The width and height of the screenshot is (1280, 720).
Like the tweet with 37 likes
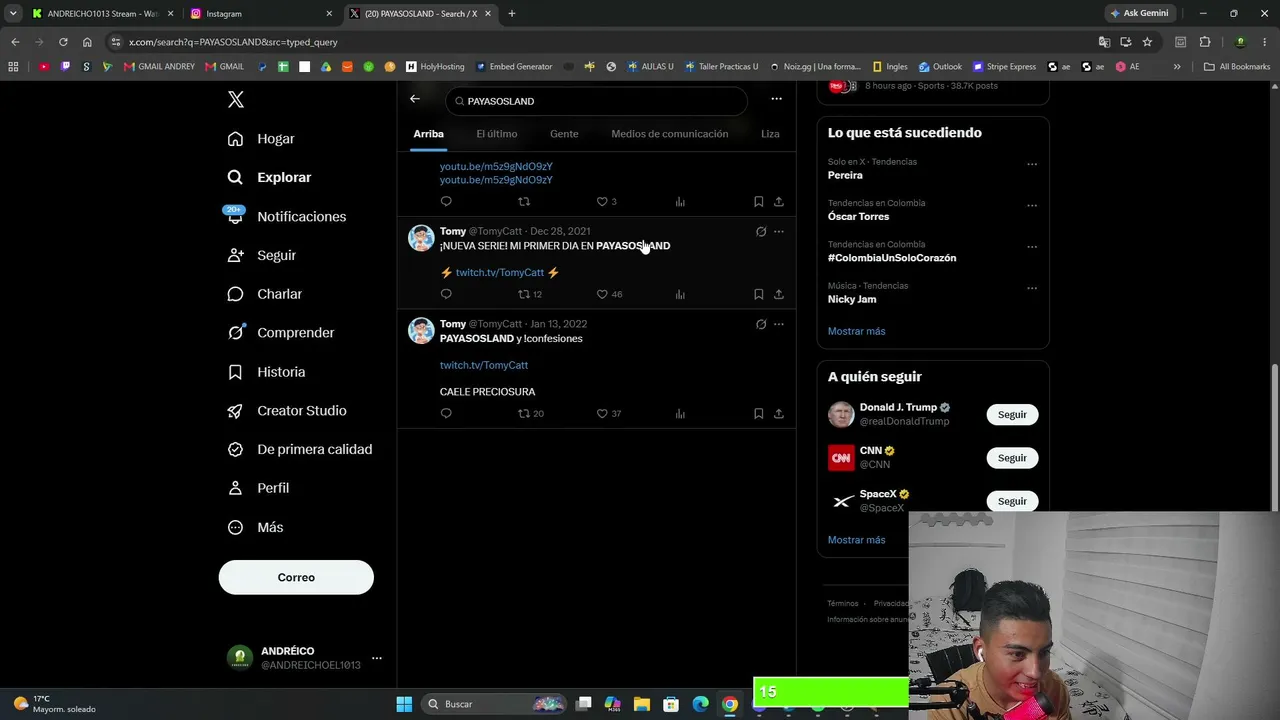coord(609,413)
